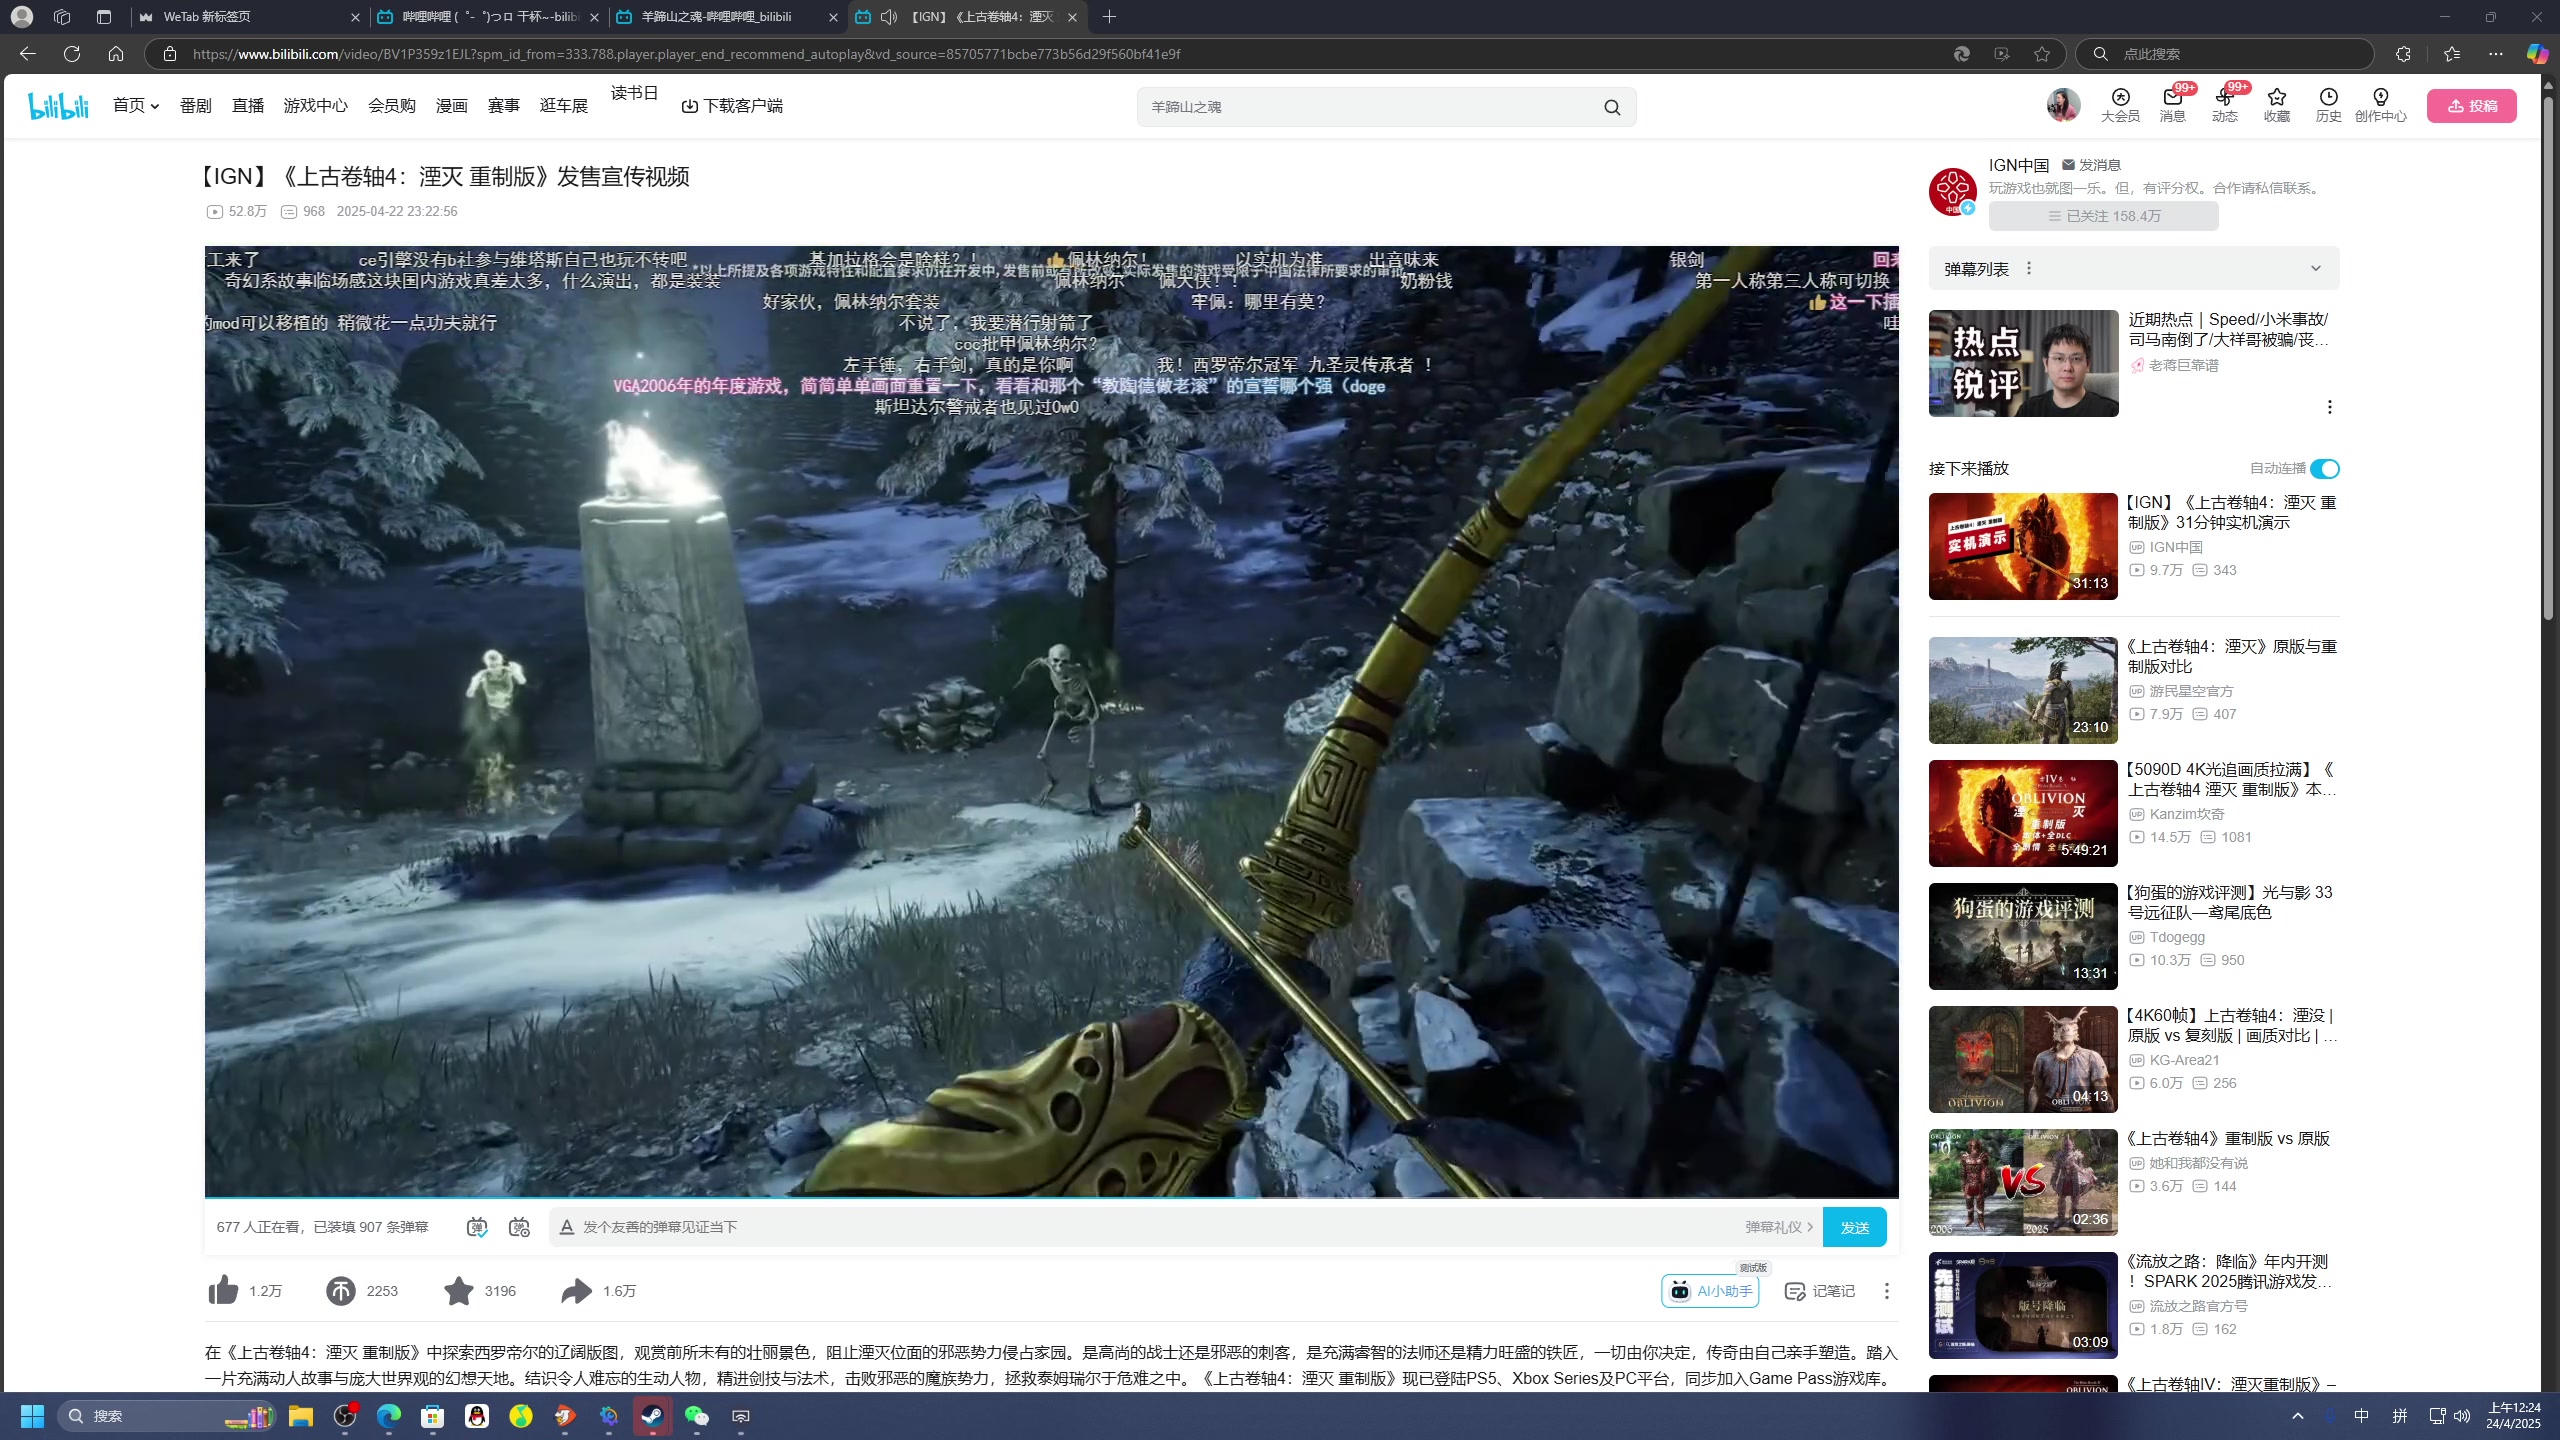Share the video with arrow icon
The image size is (2560, 1440).
pyautogui.click(x=576, y=1291)
